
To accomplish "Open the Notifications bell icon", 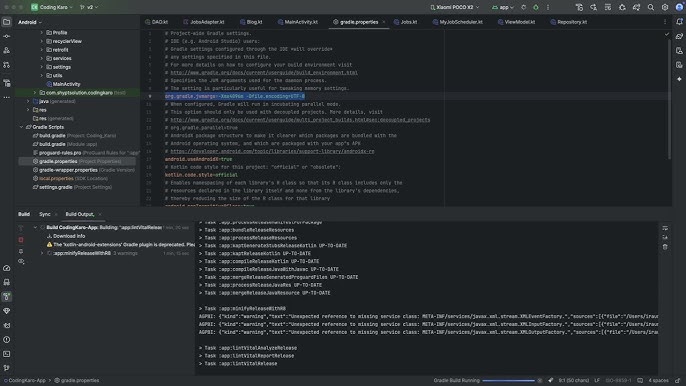I will (x=679, y=22).
